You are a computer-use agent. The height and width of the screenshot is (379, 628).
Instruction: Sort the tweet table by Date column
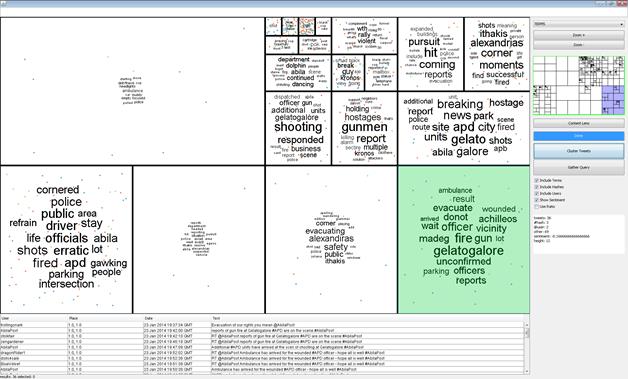point(177,318)
